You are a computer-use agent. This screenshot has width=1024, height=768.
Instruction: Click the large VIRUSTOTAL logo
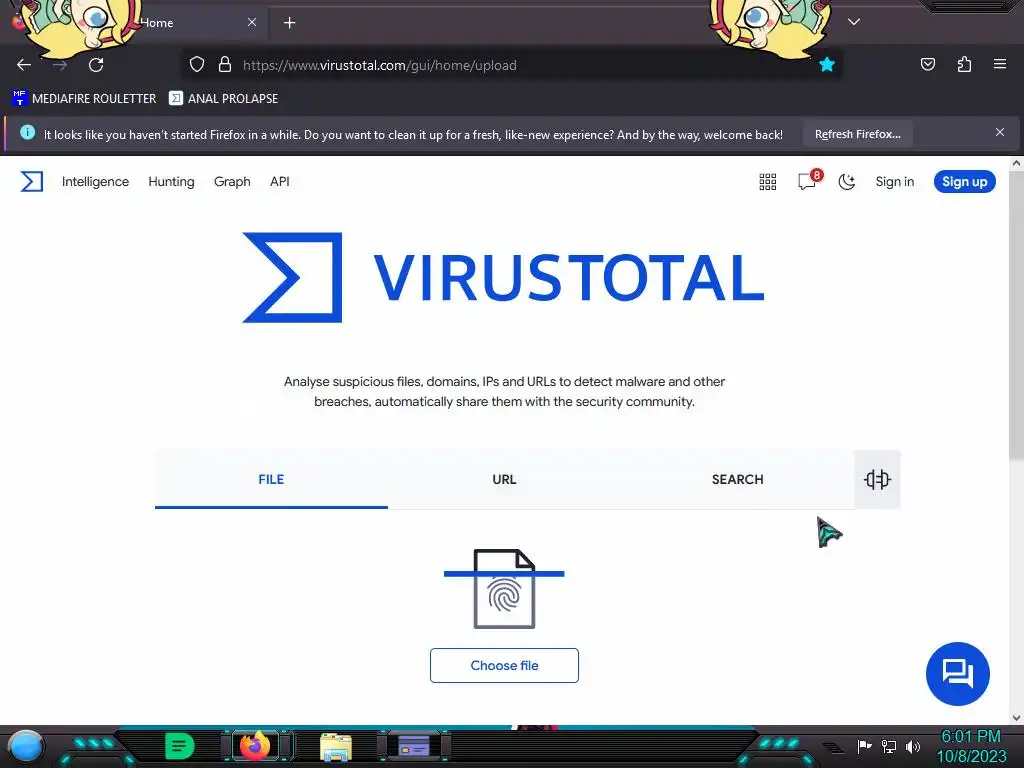(x=504, y=278)
